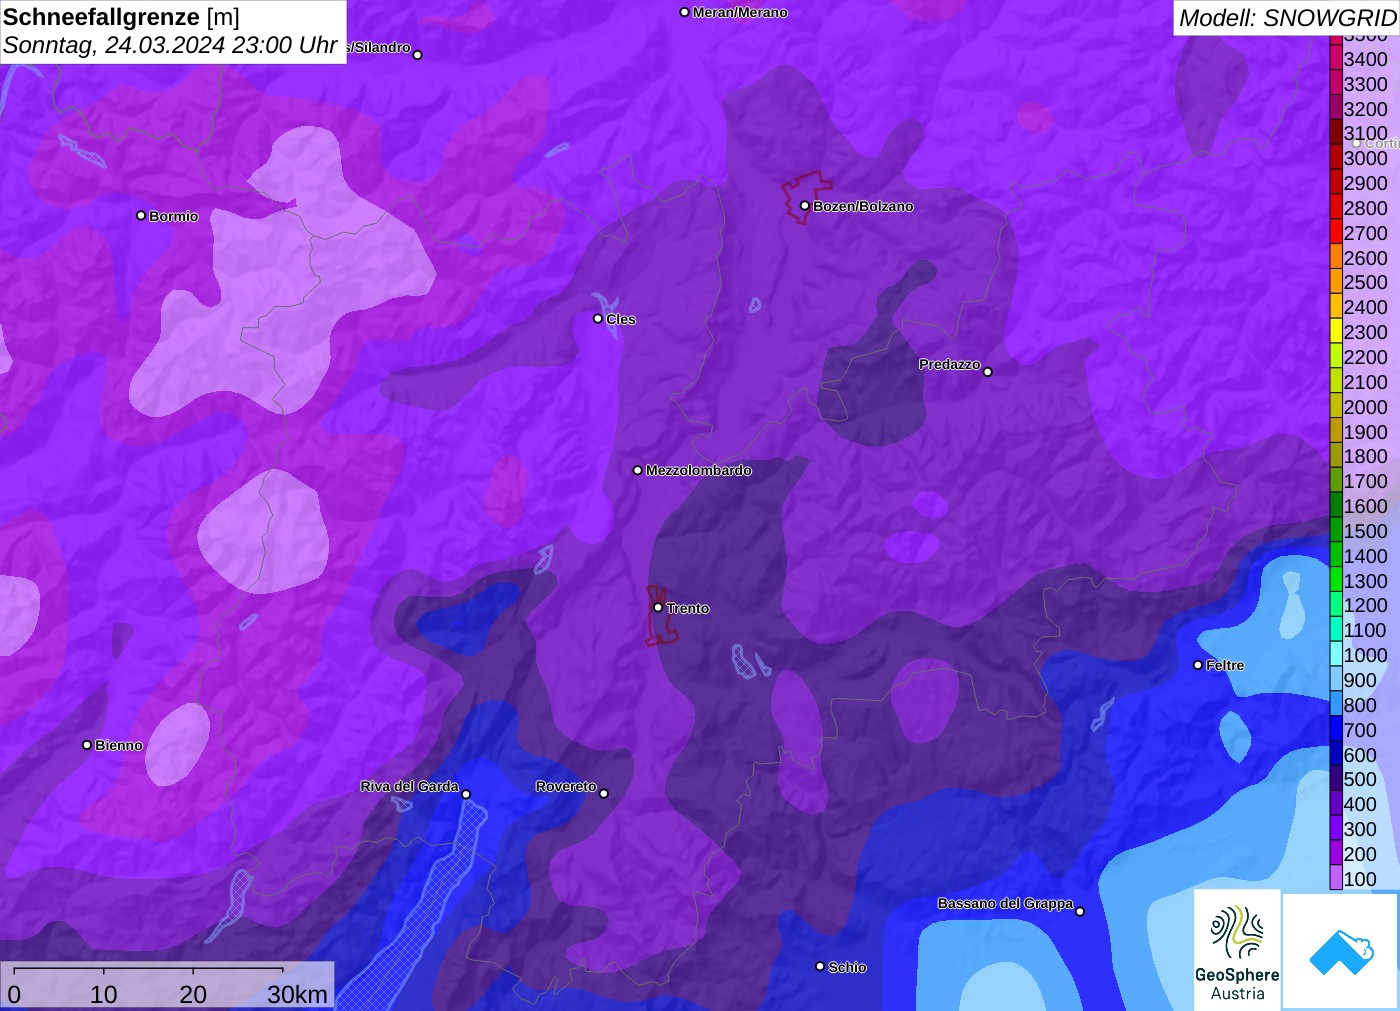Select the Rovereto city marker
Image resolution: width=1400 pixels, height=1011 pixels.
point(604,794)
